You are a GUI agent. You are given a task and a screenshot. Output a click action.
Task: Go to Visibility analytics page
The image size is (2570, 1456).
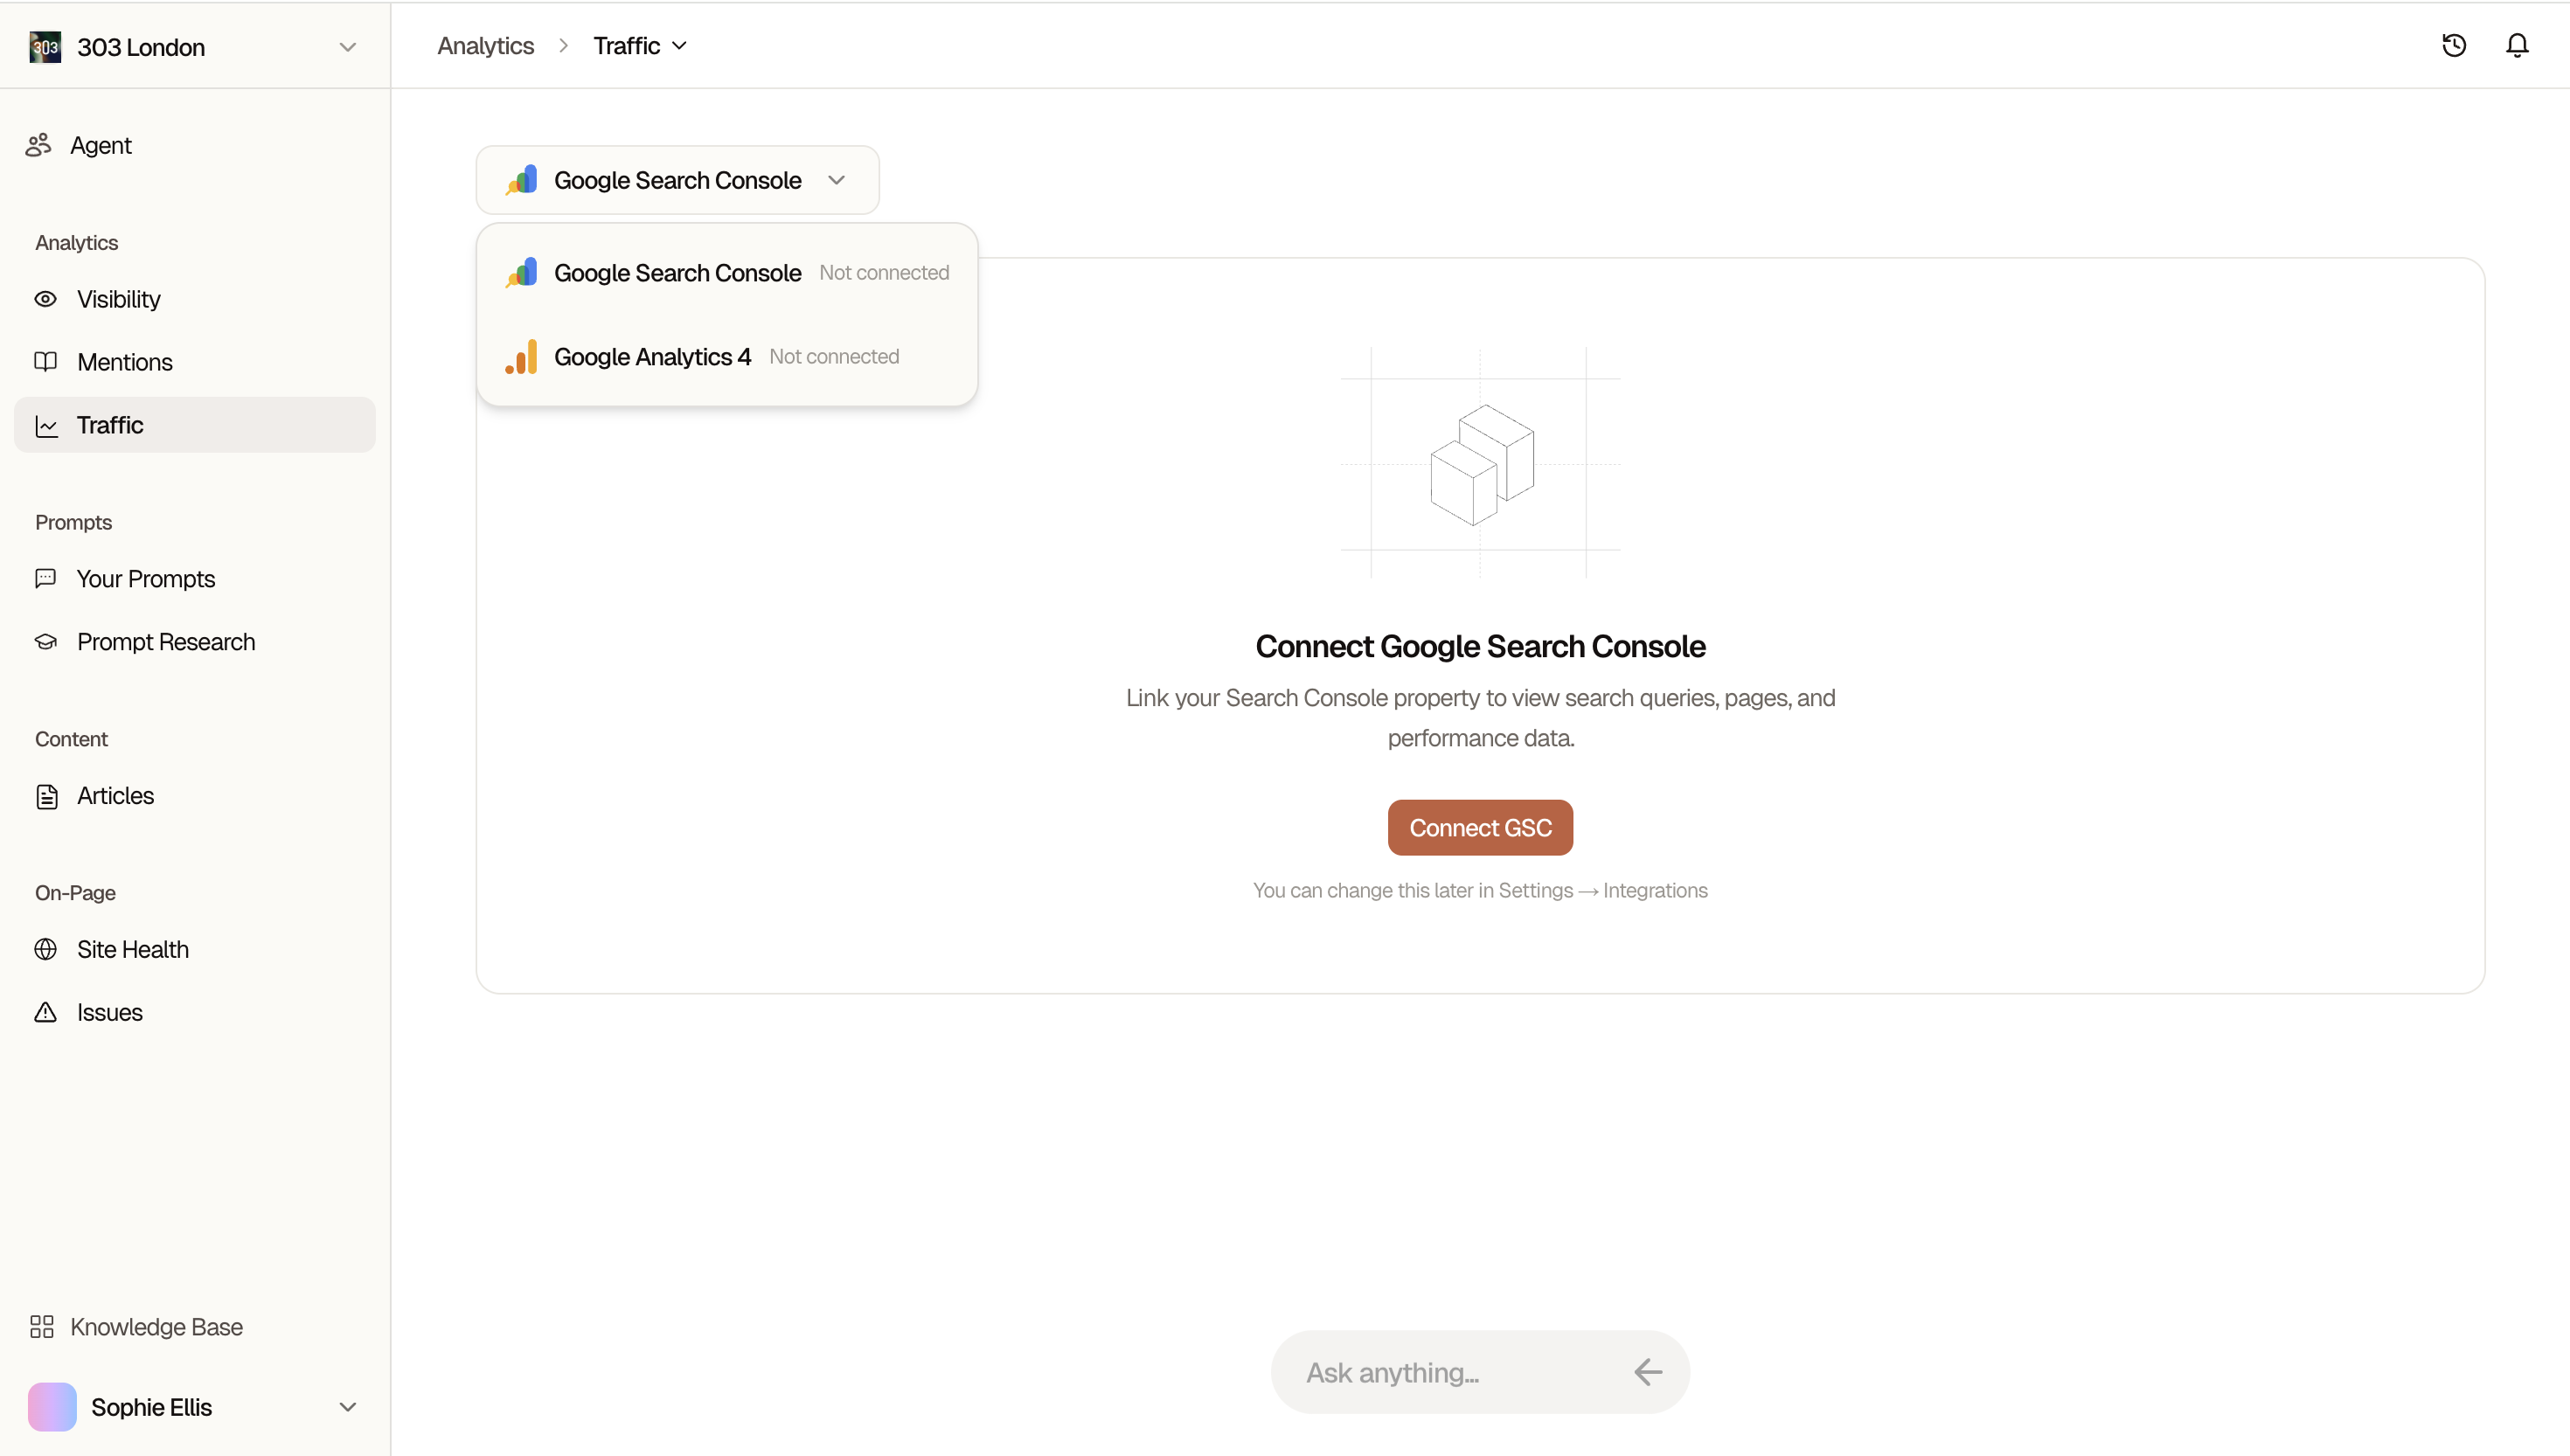coord(118,299)
